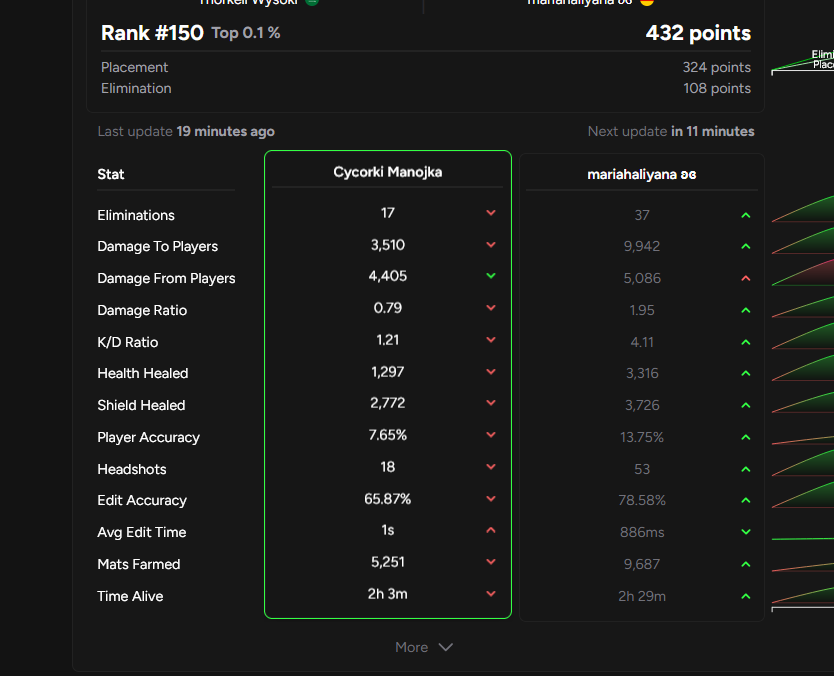Image resolution: width=834 pixels, height=676 pixels.
Task: Click the red down arrow beside 1,297
Action: pos(491,371)
